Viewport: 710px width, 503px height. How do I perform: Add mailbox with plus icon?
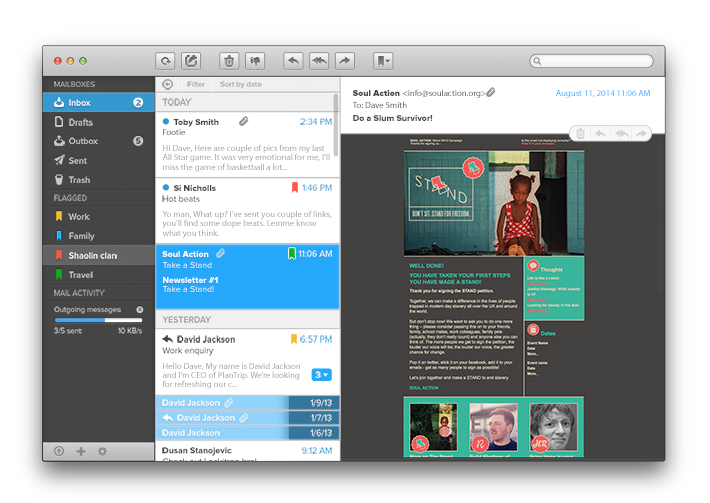pyautogui.click(x=81, y=451)
